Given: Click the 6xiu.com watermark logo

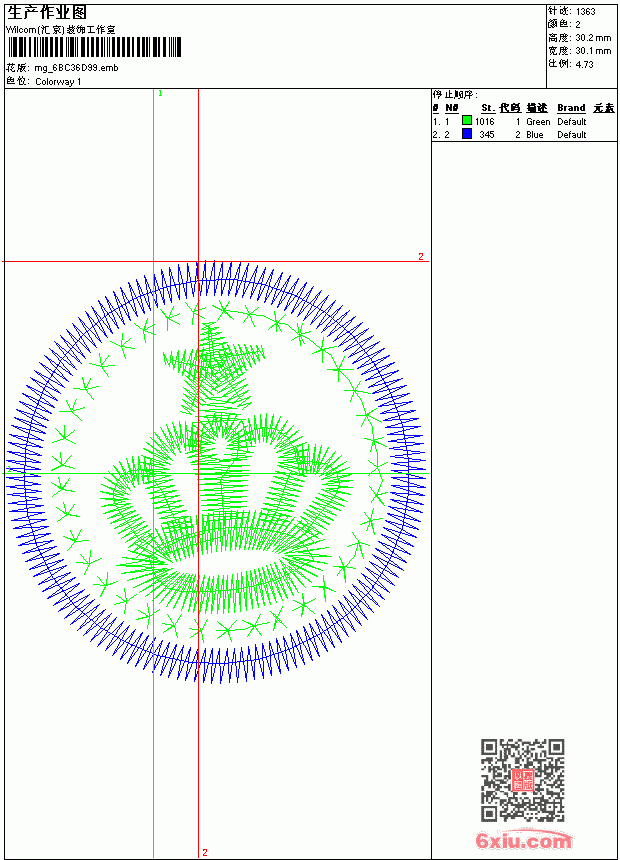Looking at the screenshot, I should [523, 840].
